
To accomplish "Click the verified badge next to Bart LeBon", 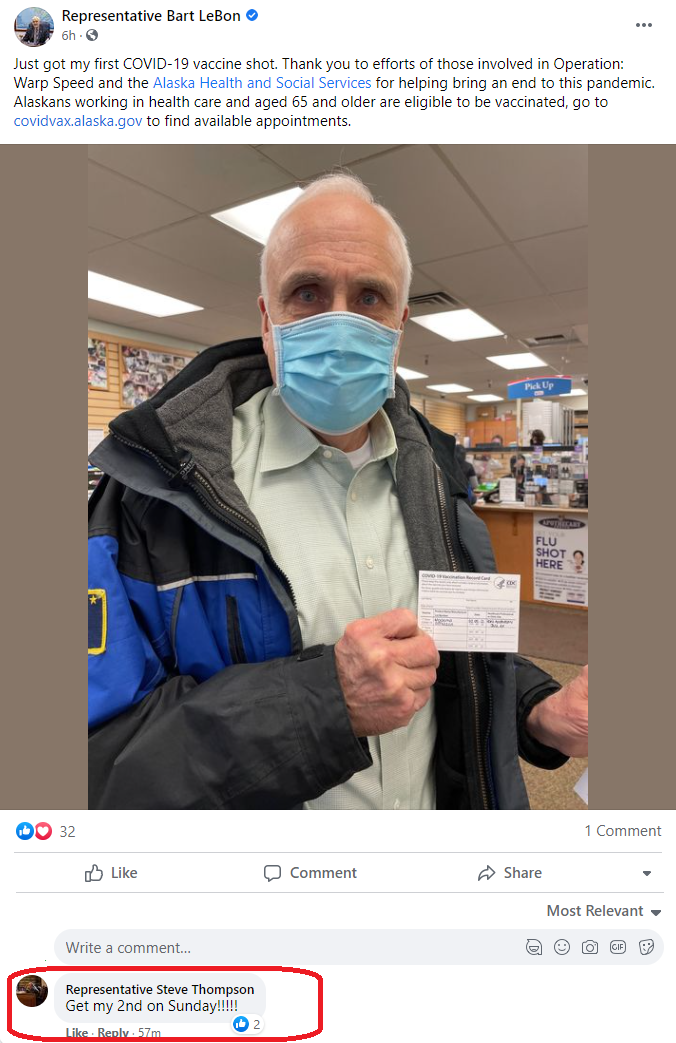I will [252, 15].
